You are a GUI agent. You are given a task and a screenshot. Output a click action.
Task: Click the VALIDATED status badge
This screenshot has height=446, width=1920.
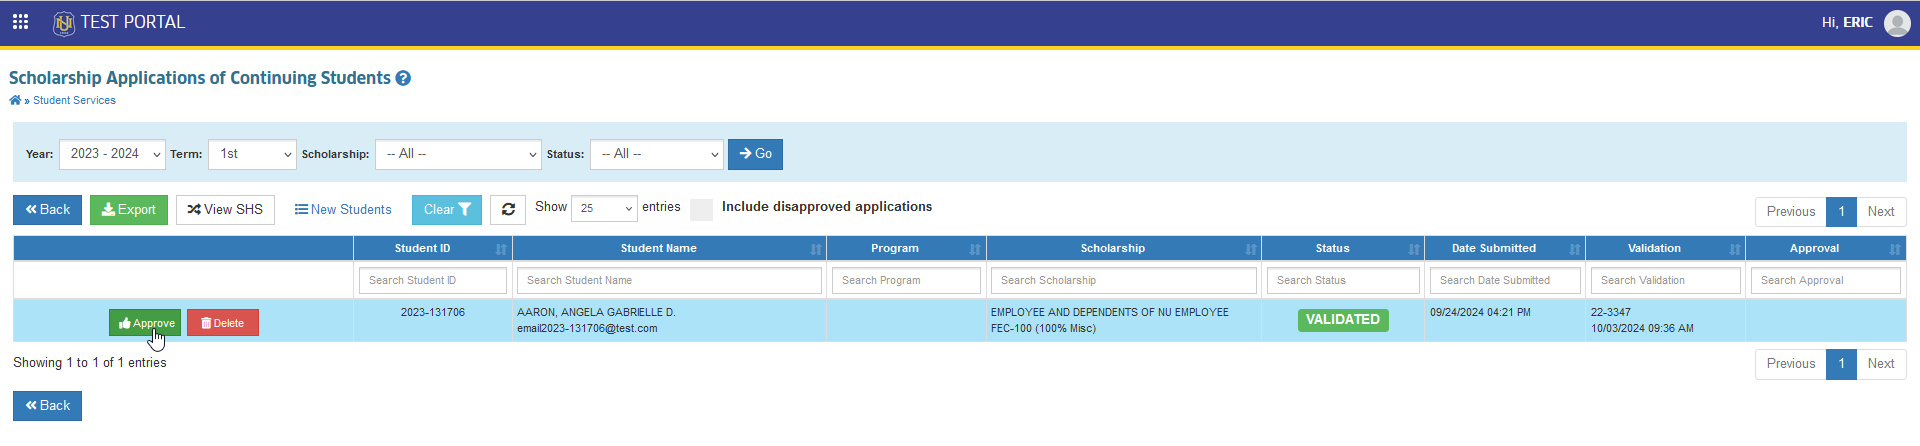(1343, 320)
